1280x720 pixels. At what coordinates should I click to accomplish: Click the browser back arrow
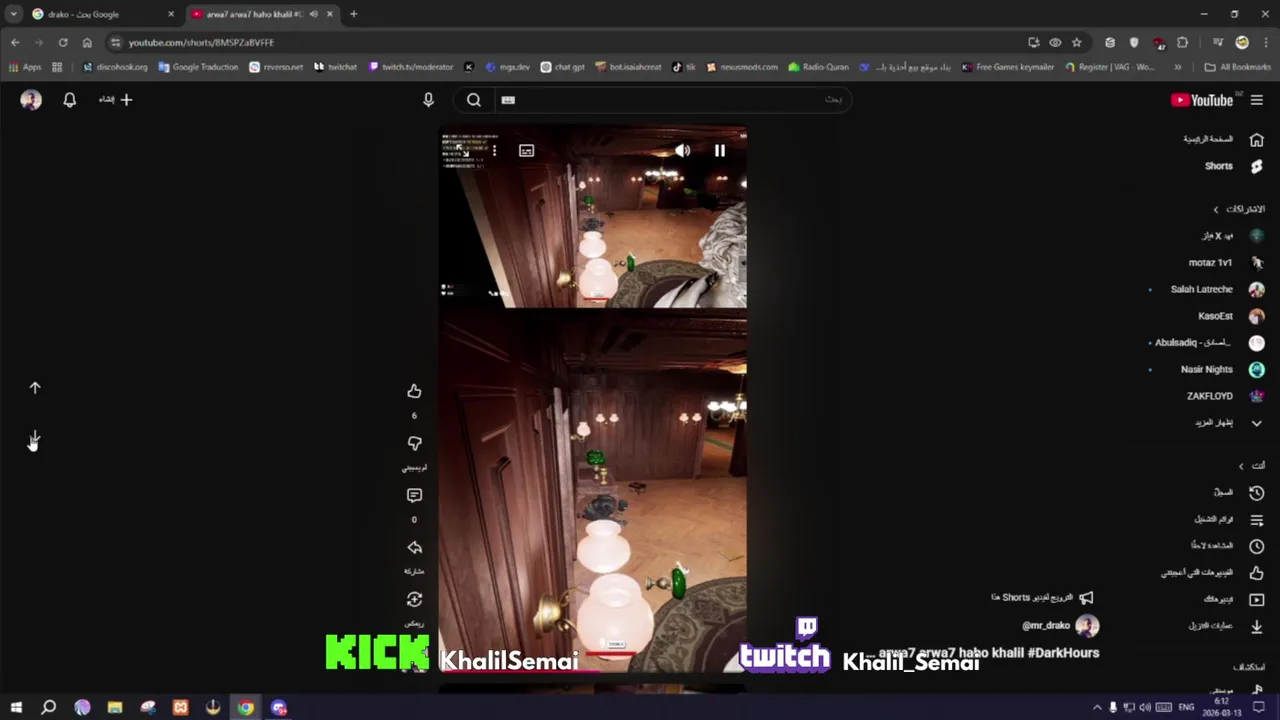coord(15,42)
